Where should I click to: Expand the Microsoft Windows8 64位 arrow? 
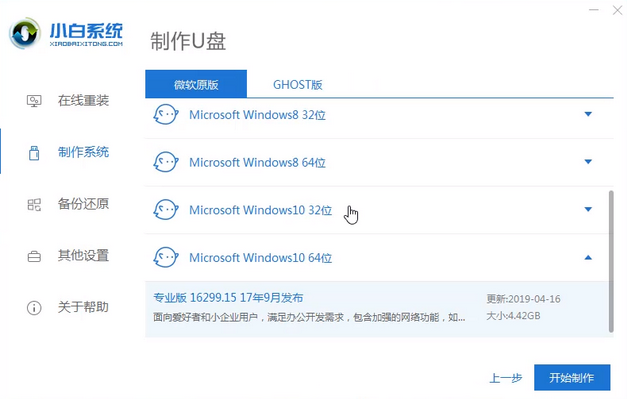588,162
